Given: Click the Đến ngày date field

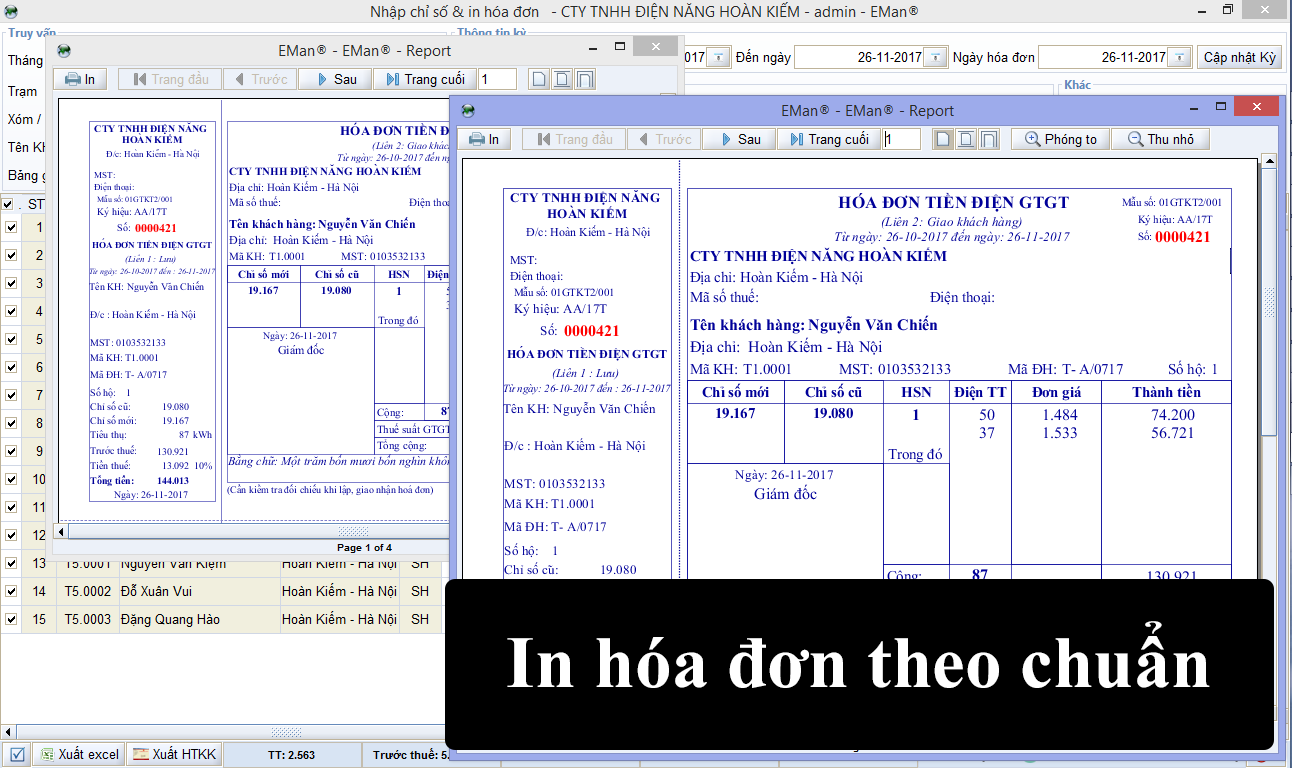Looking at the screenshot, I should pyautogui.click(x=871, y=57).
